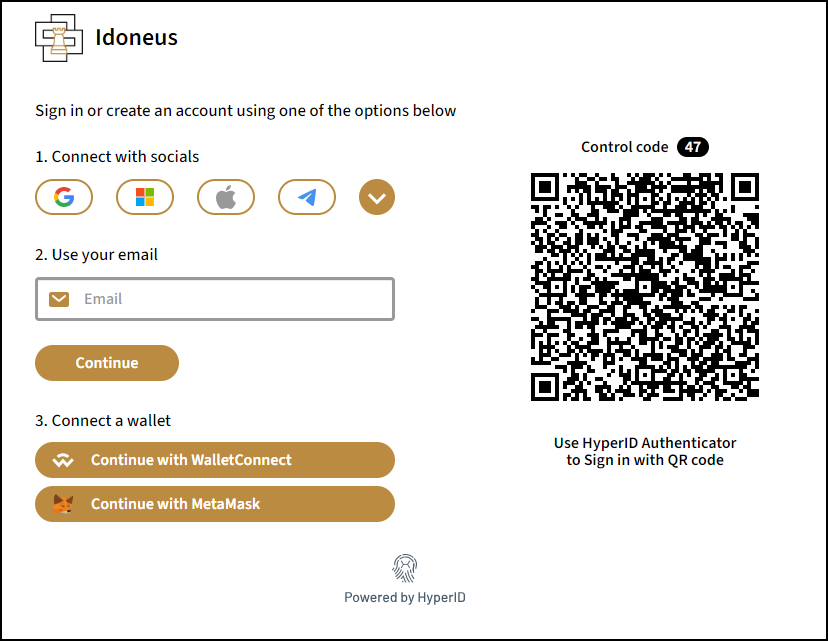
Task: Sign in with Google
Action: 64,197
